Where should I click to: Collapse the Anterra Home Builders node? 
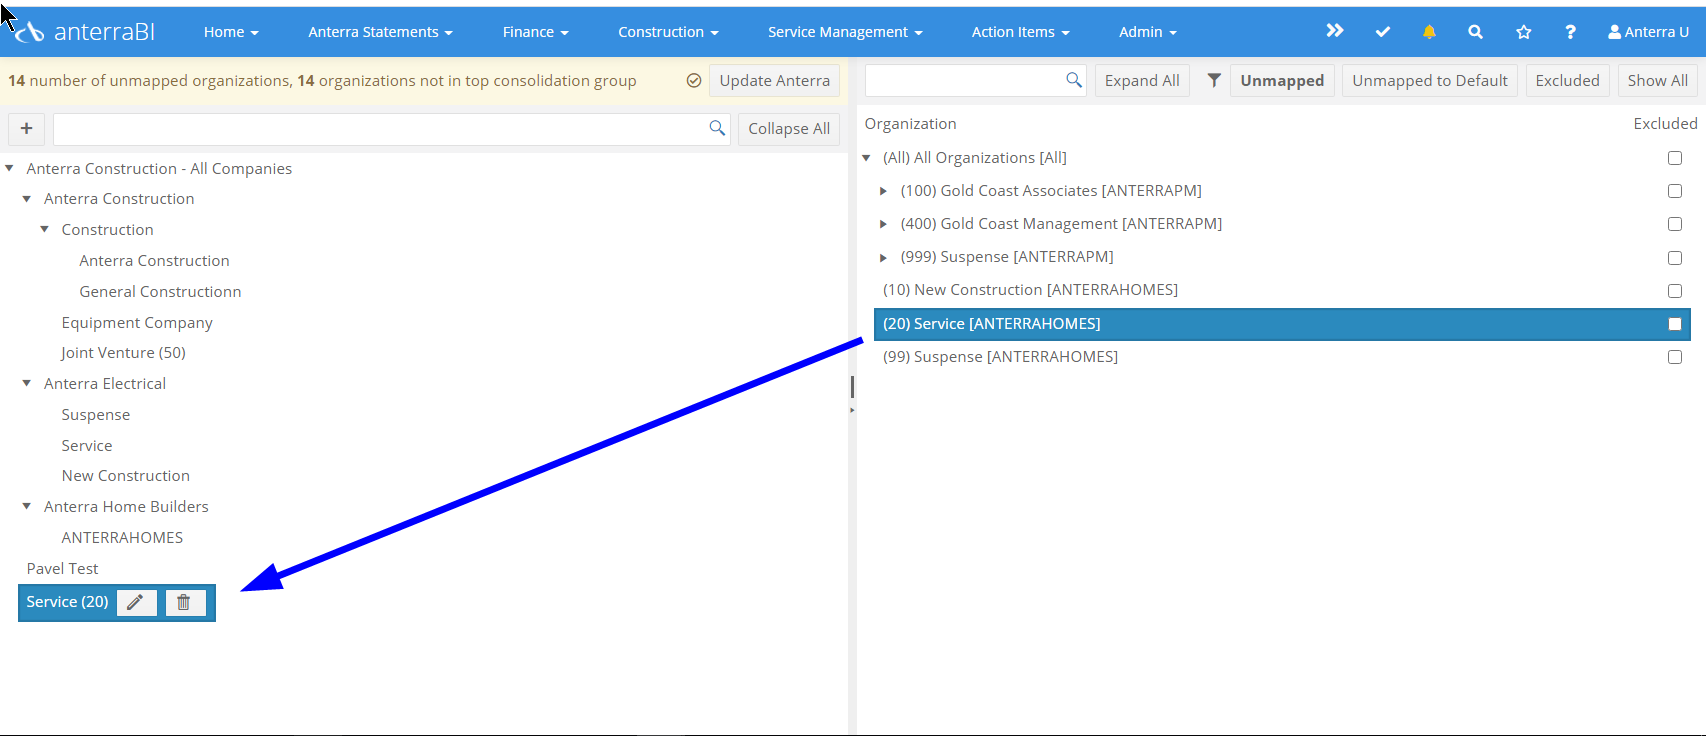pos(27,506)
